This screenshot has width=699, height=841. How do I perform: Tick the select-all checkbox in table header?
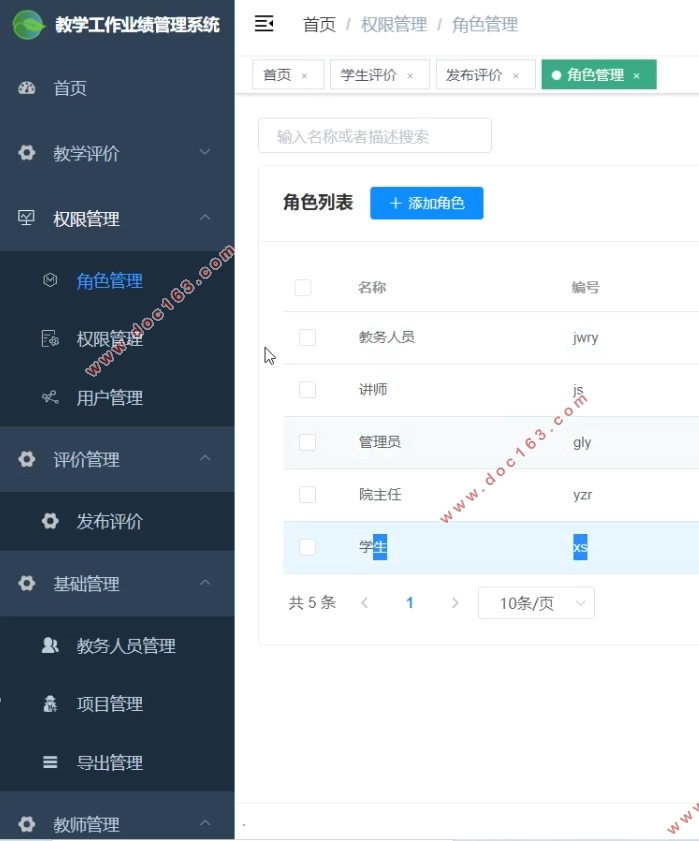tap(303, 287)
